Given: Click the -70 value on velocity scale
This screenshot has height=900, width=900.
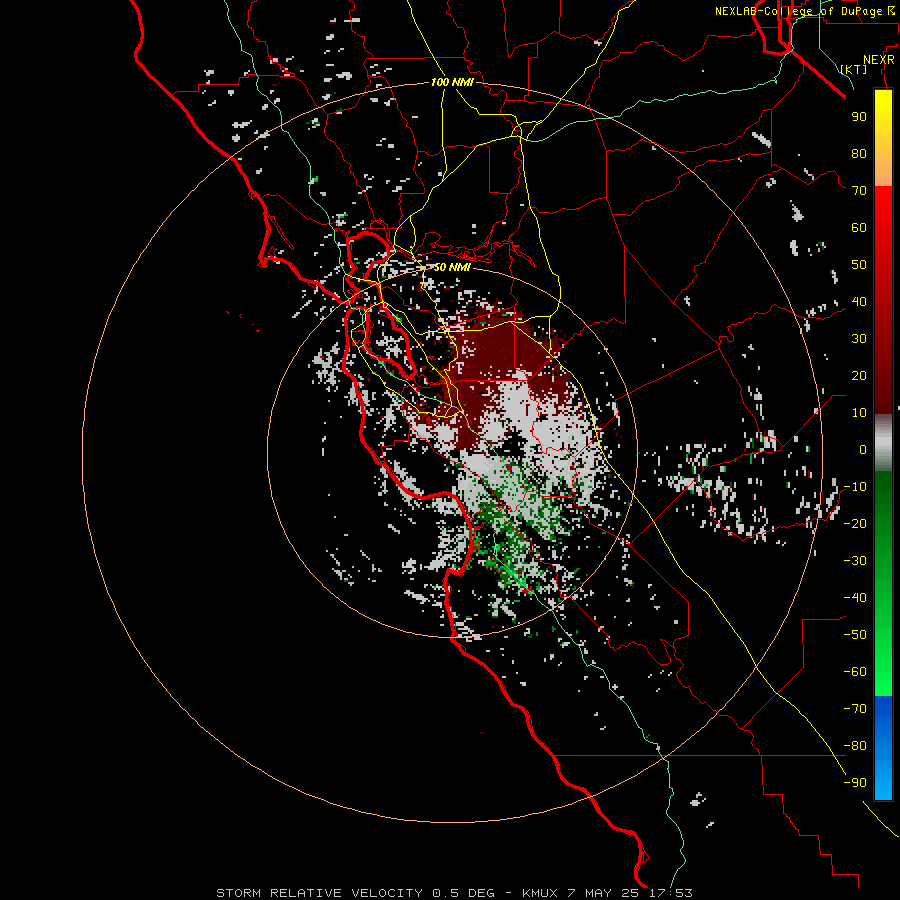Looking at the screenshot, I should click(x=855, y=709).
